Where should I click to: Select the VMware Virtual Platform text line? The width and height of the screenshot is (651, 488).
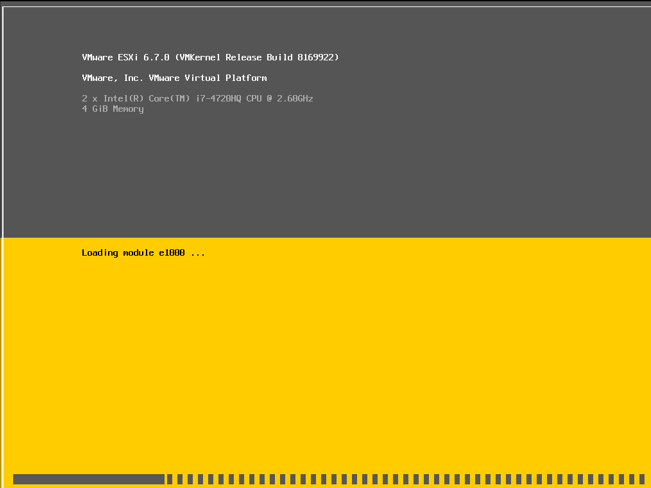[174, 78]
